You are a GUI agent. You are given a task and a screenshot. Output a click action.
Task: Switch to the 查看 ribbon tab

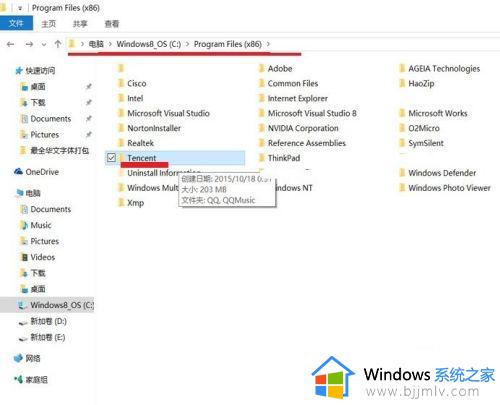(112, 24)
